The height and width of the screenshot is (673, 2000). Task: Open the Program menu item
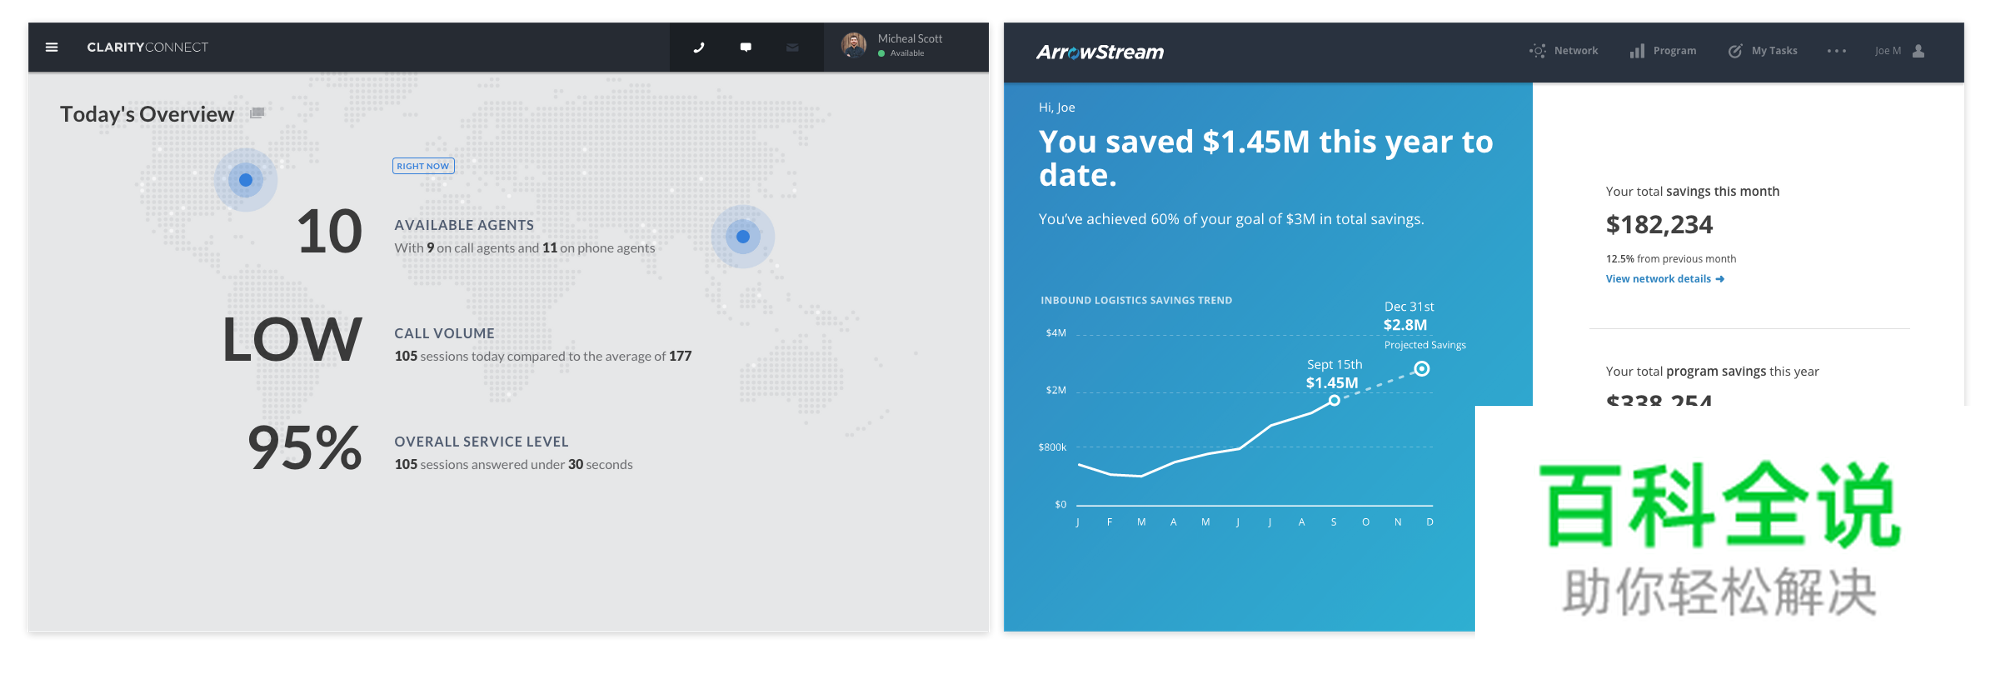point(1663,51)
